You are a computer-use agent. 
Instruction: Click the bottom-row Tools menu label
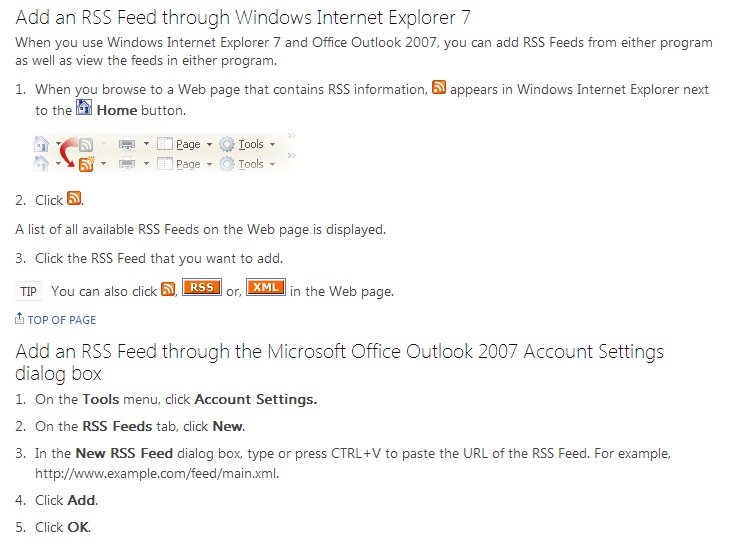click(x=251, y=164)
